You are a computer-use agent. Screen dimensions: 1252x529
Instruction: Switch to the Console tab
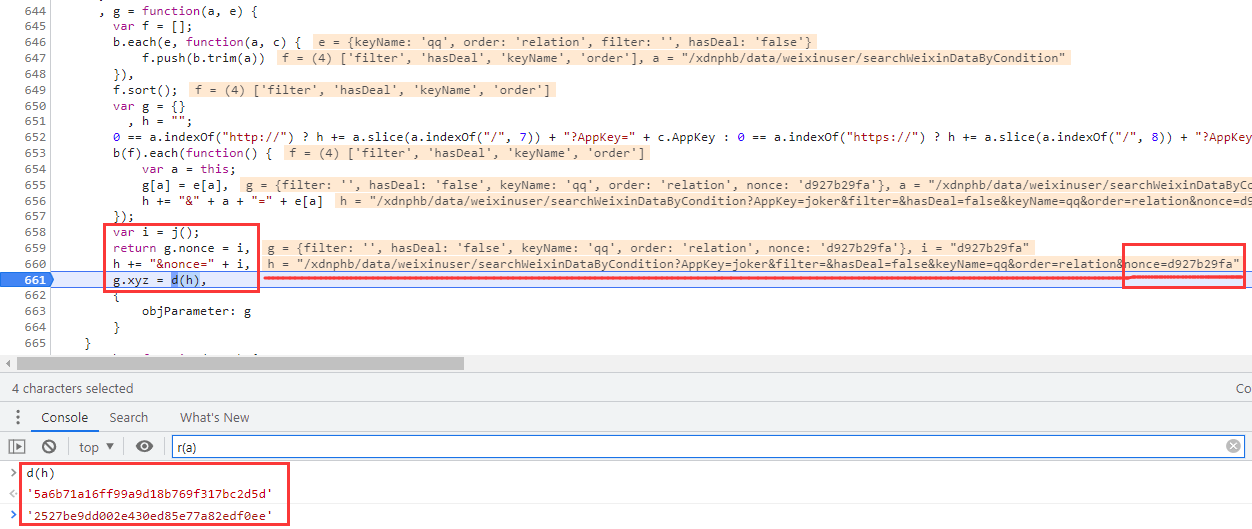pyautogui.click(x=64, y=418)
